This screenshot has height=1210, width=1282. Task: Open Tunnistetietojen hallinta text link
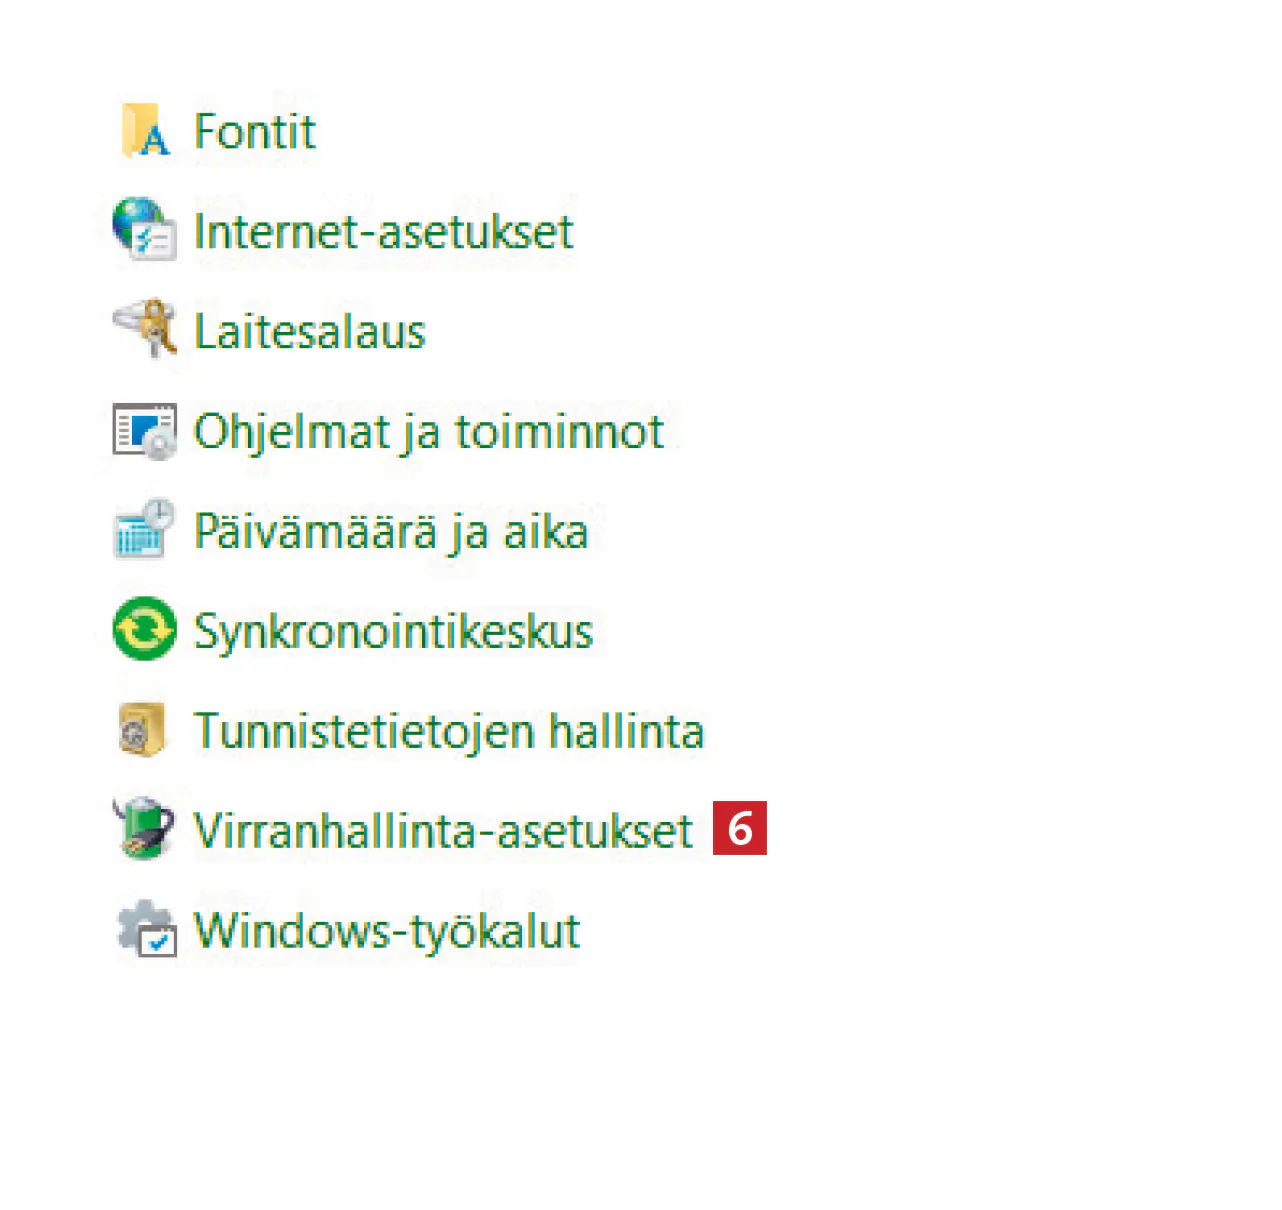[x=449, y=731]
